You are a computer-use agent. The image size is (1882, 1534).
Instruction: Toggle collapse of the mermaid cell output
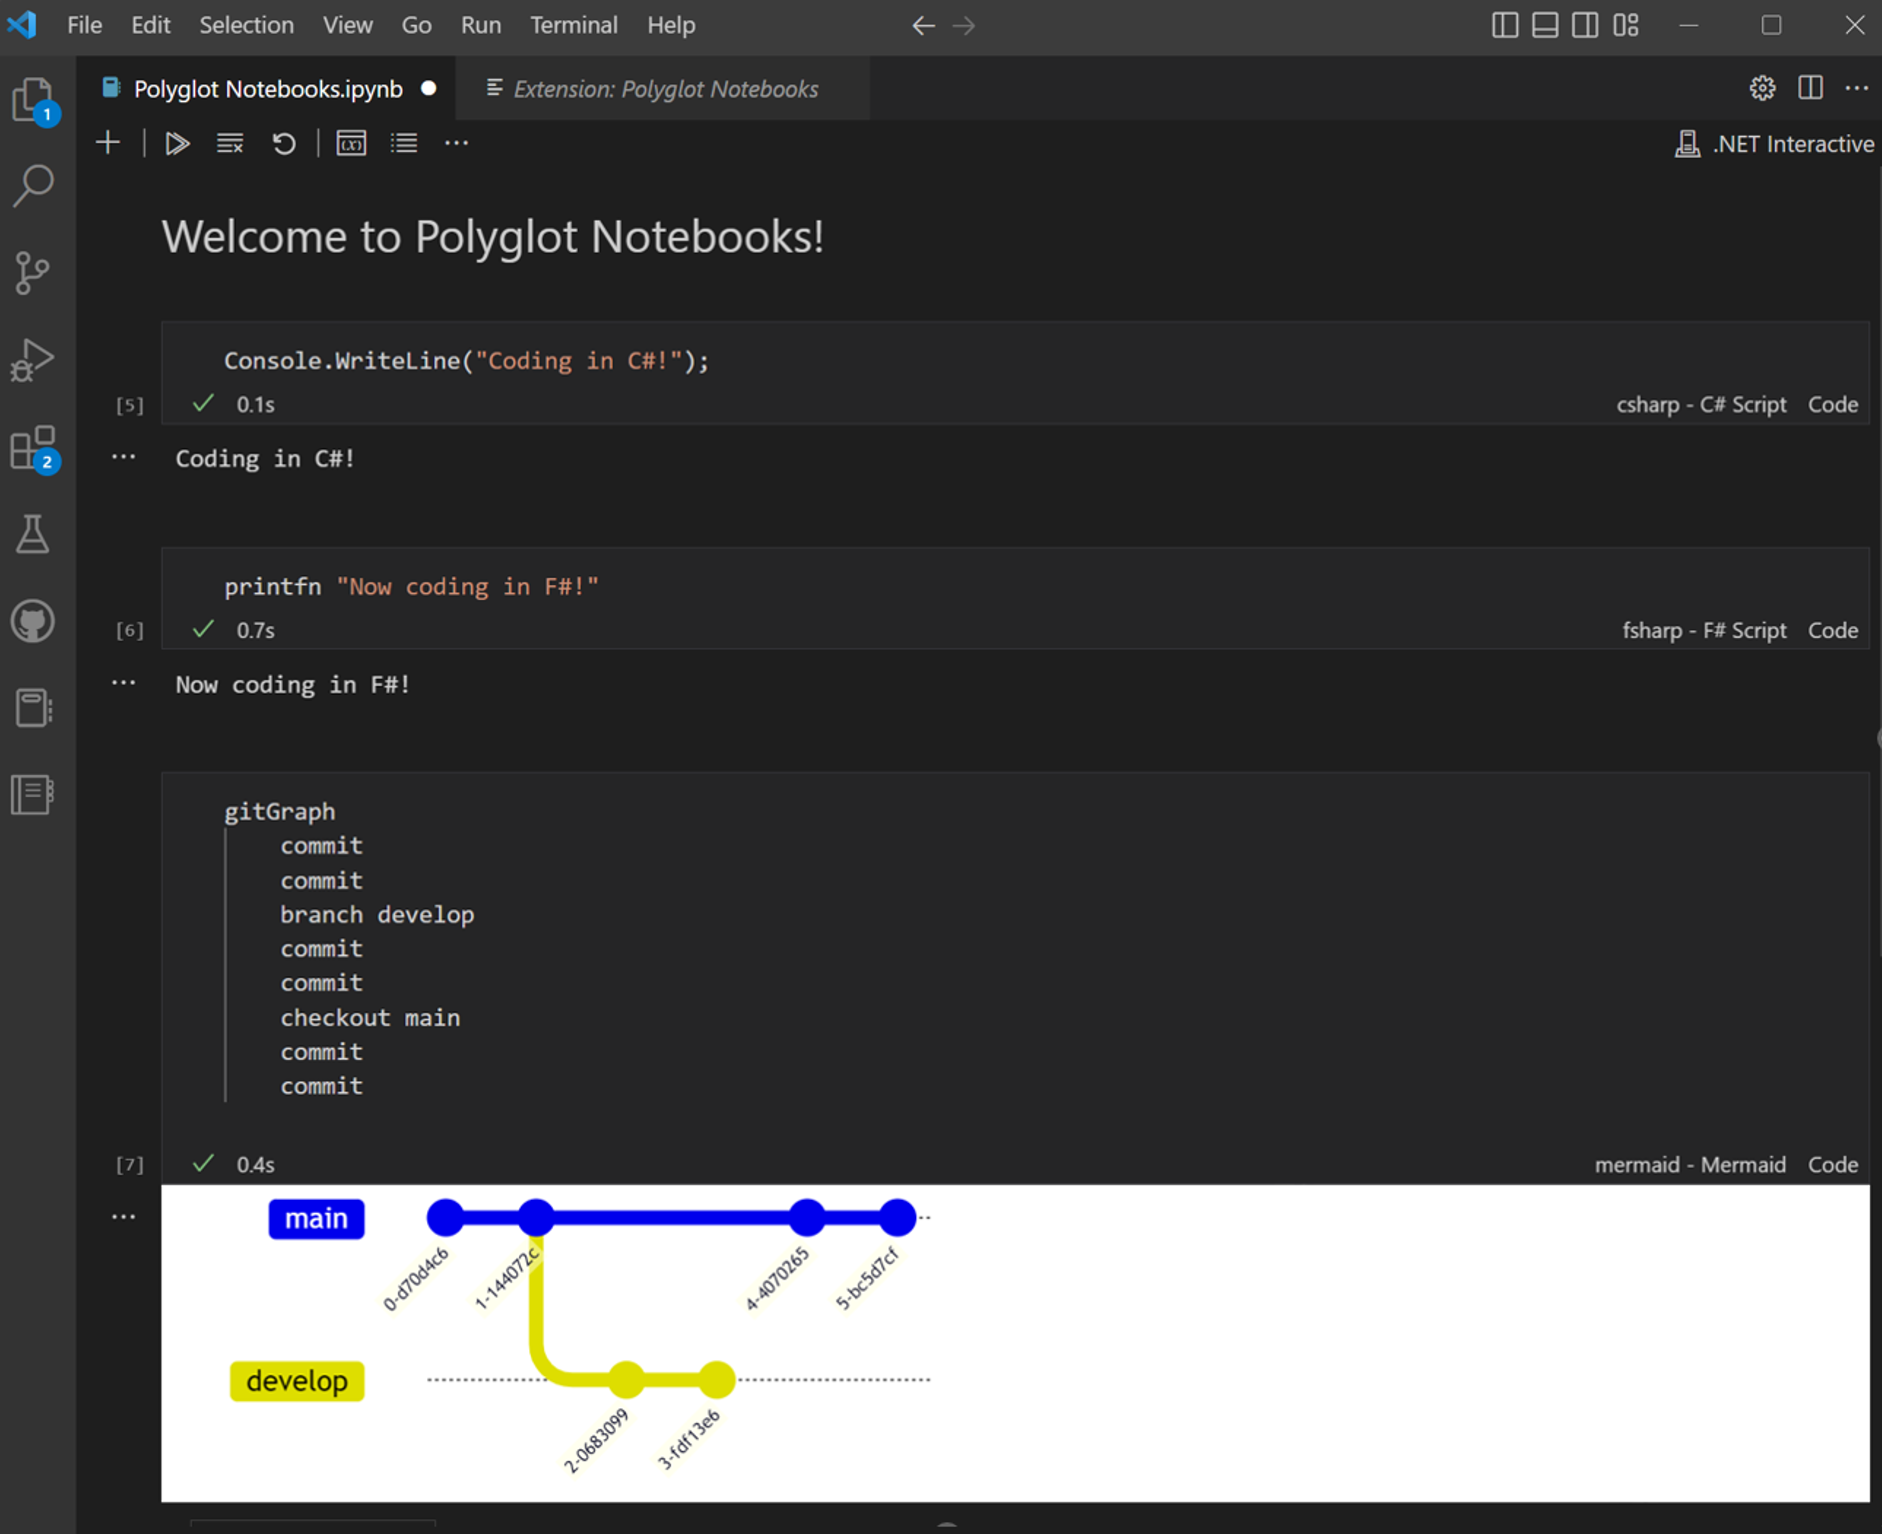pos(123,1215)
